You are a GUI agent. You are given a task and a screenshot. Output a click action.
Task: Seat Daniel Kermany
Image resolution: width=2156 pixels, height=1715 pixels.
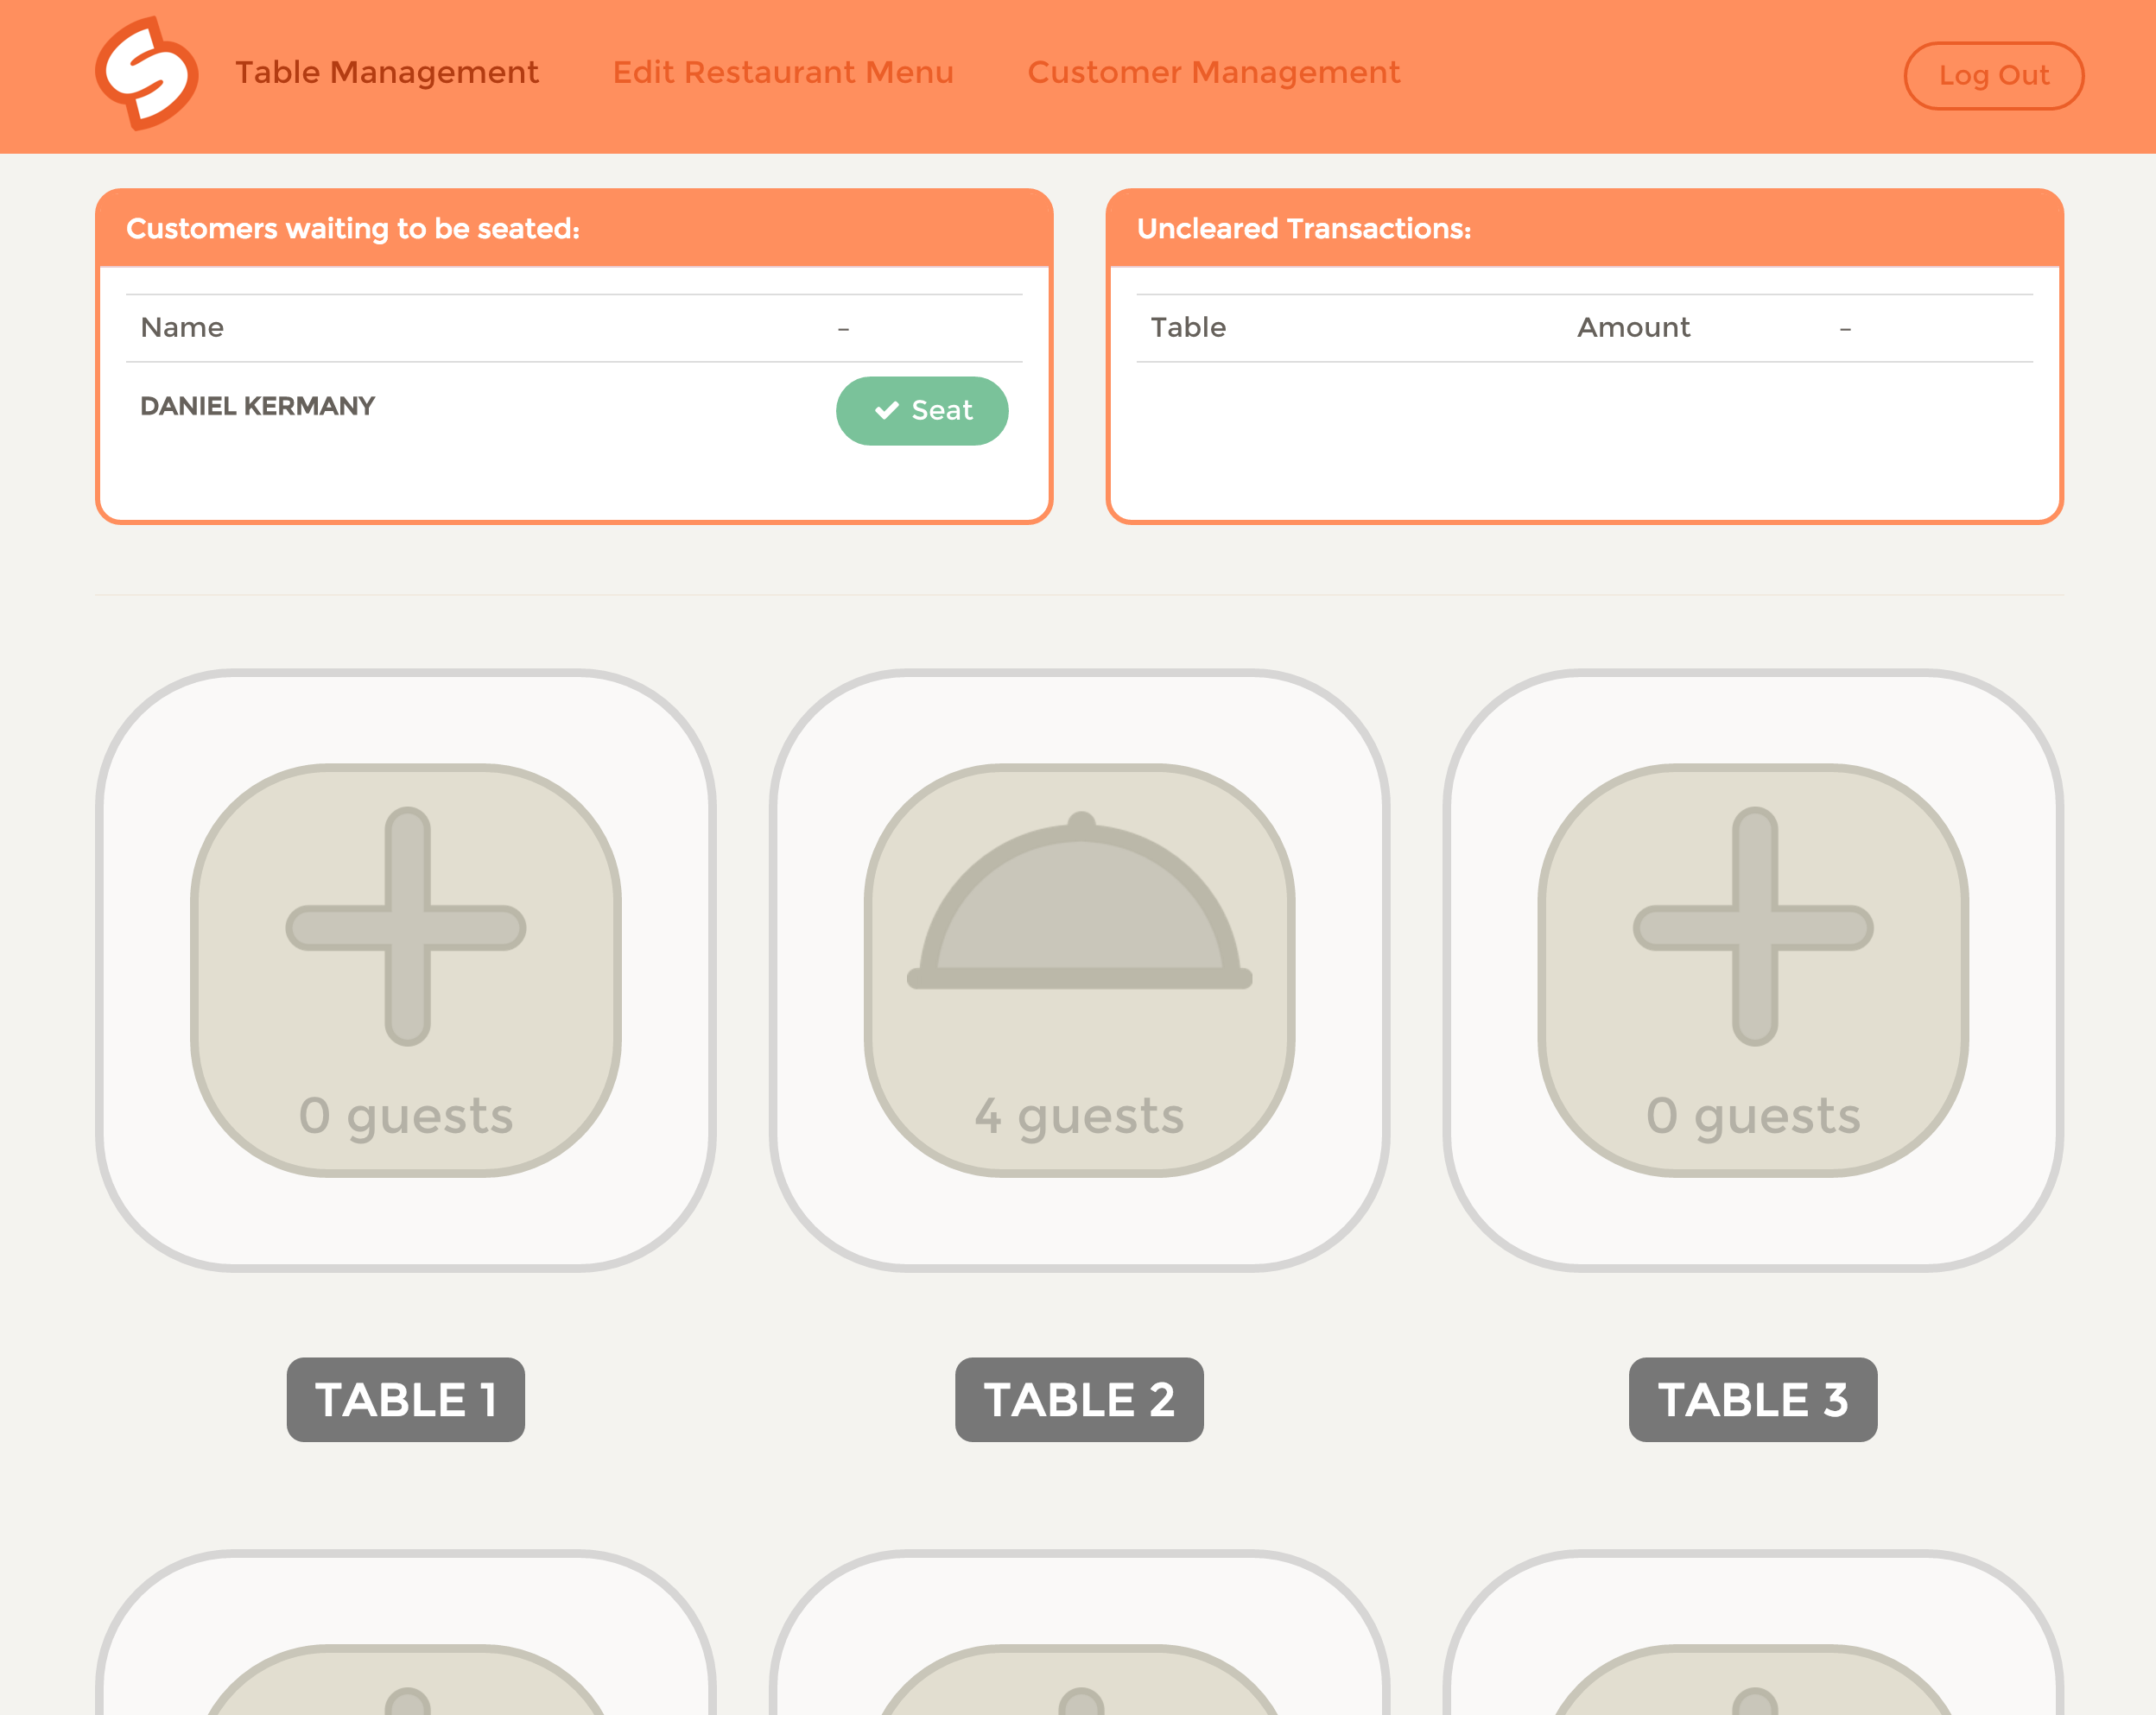click(922, 411)
